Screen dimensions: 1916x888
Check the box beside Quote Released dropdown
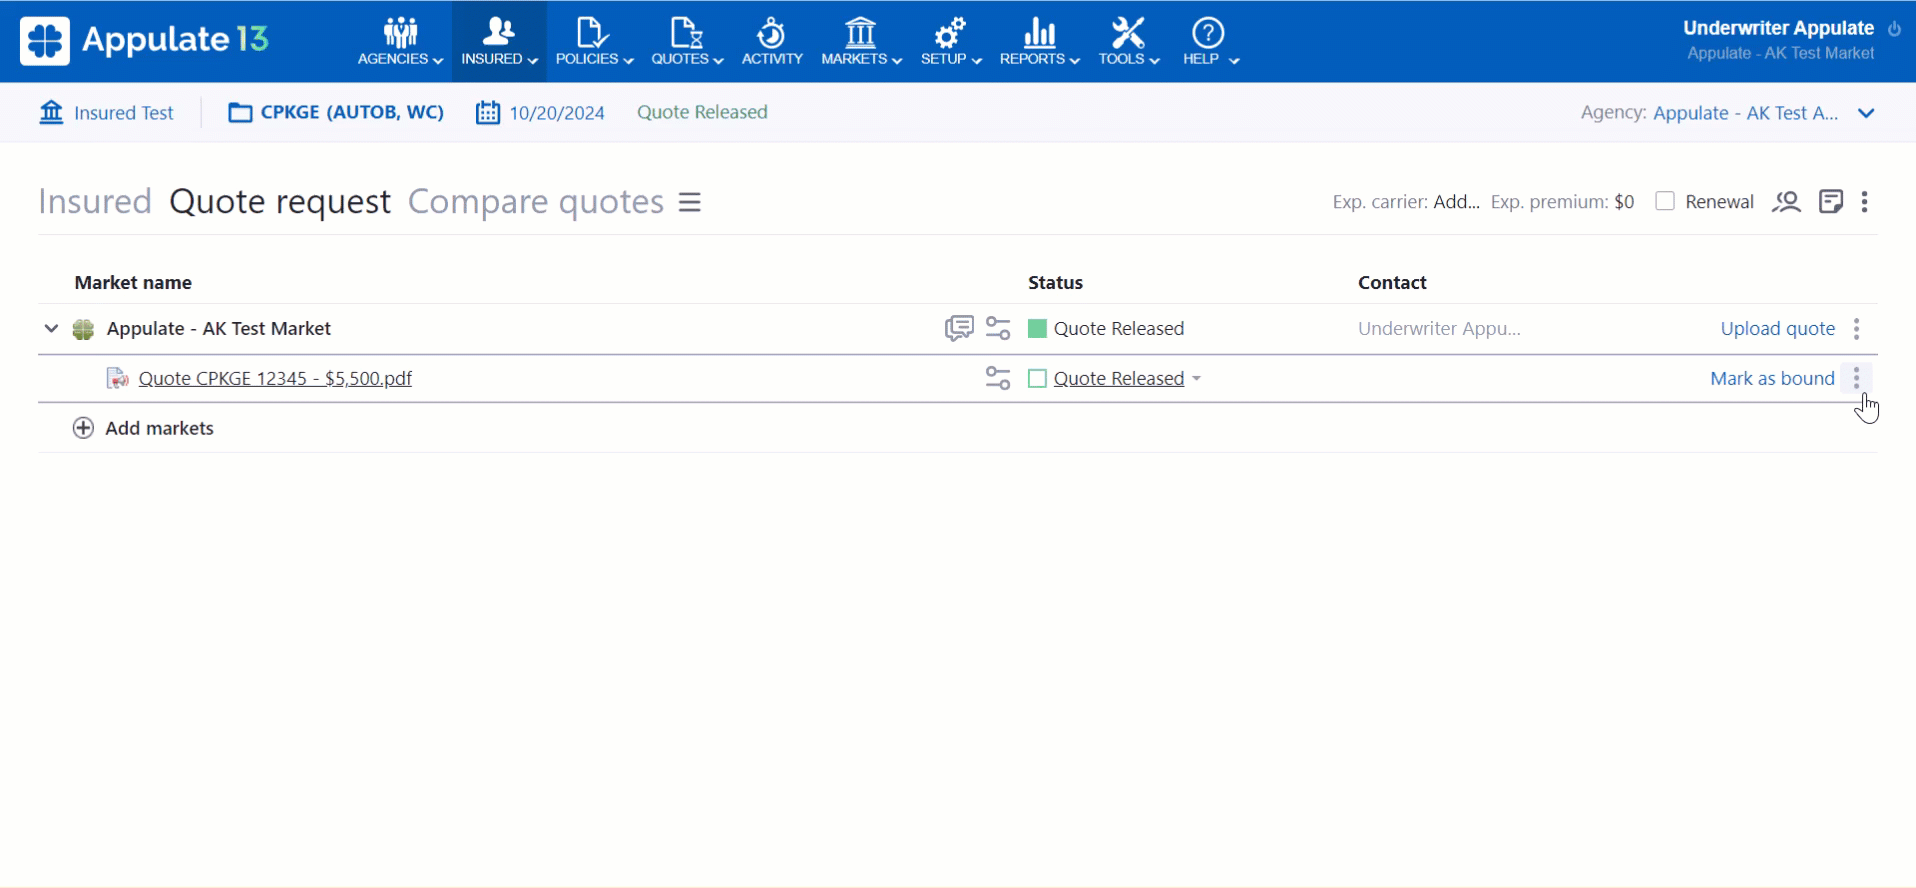point(1037,378)
